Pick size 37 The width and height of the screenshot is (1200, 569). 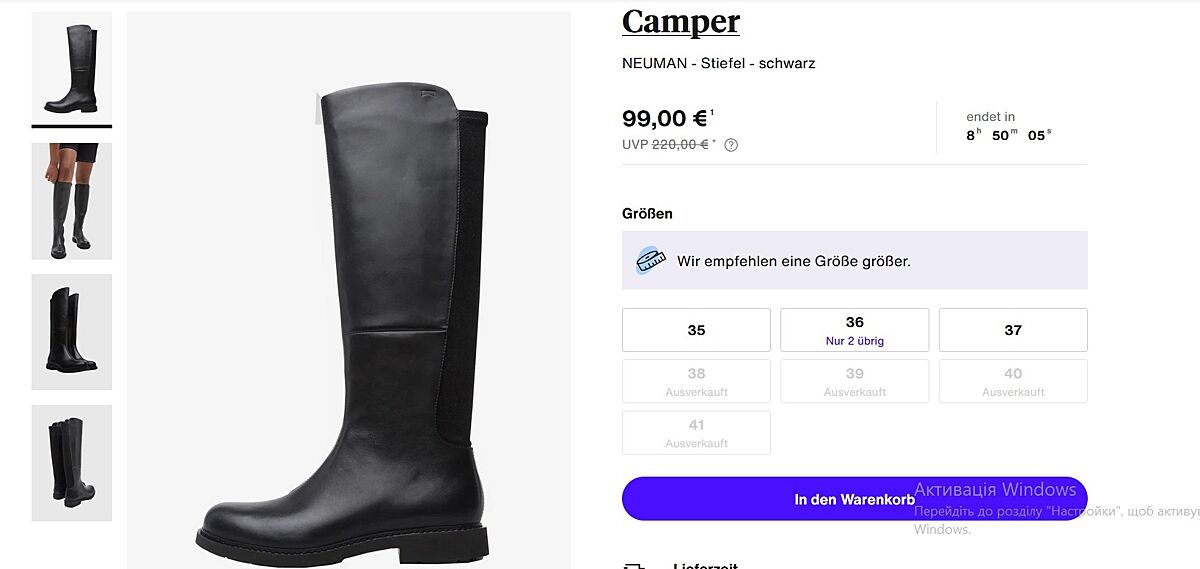point(1012,330)
